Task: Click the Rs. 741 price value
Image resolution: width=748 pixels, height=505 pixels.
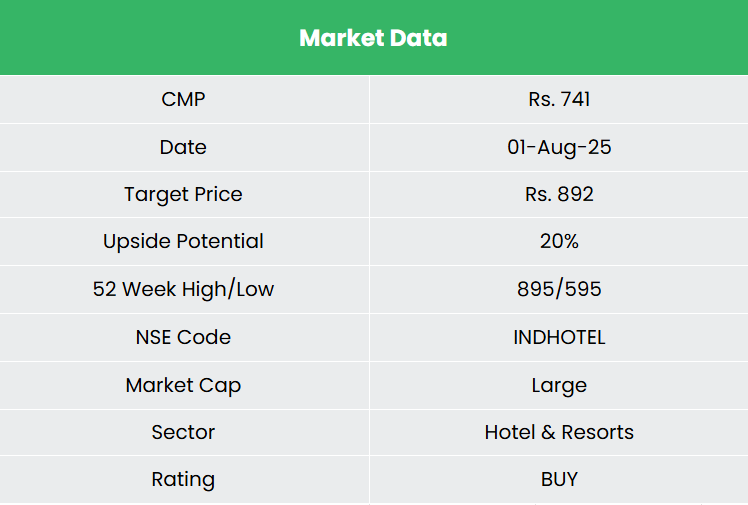Action: (559, 99)
